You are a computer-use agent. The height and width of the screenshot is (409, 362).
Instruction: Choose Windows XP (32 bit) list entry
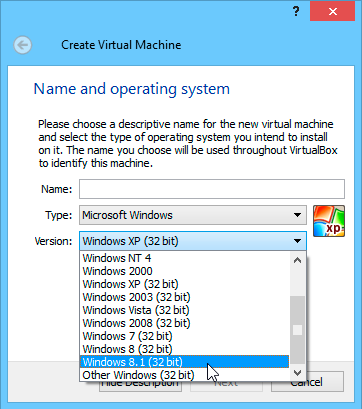pyautogui.click(x=184, y=284)
